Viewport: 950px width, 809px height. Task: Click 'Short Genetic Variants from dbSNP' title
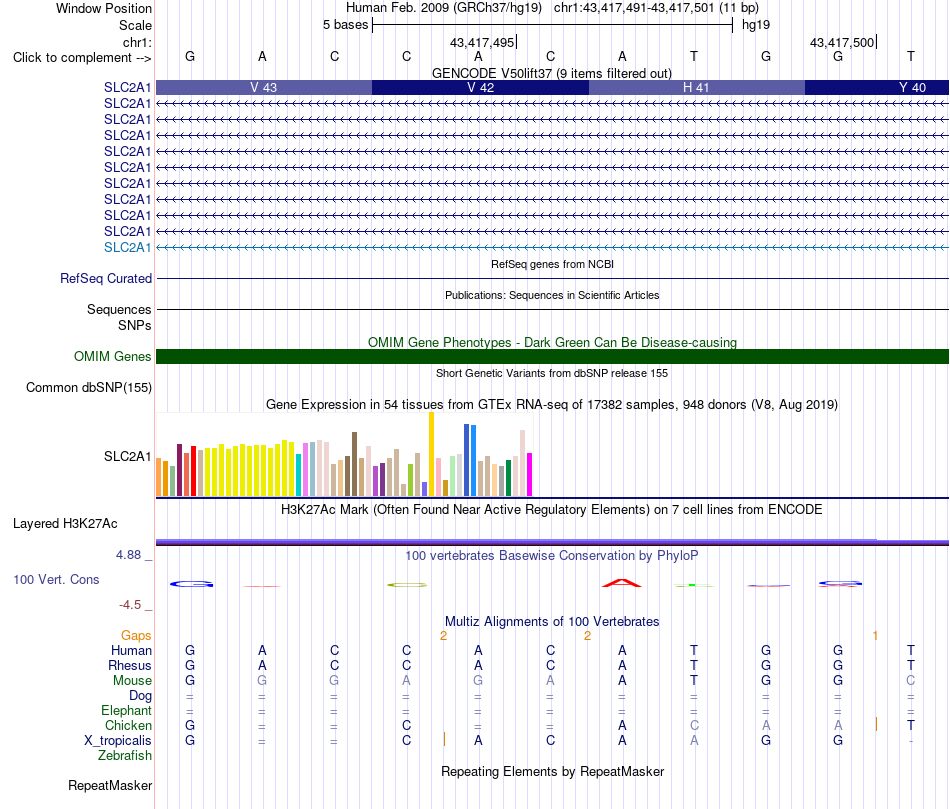(x=552, y=373)
